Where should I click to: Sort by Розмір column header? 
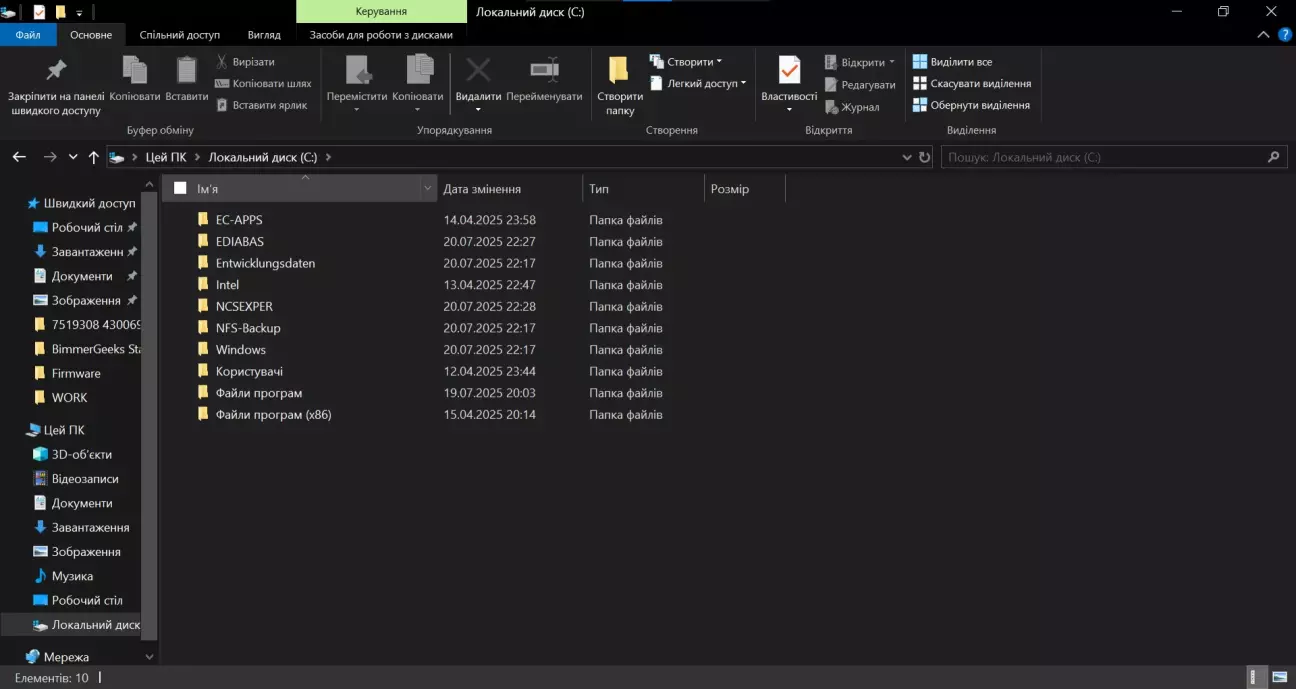[x=744, y=188]
